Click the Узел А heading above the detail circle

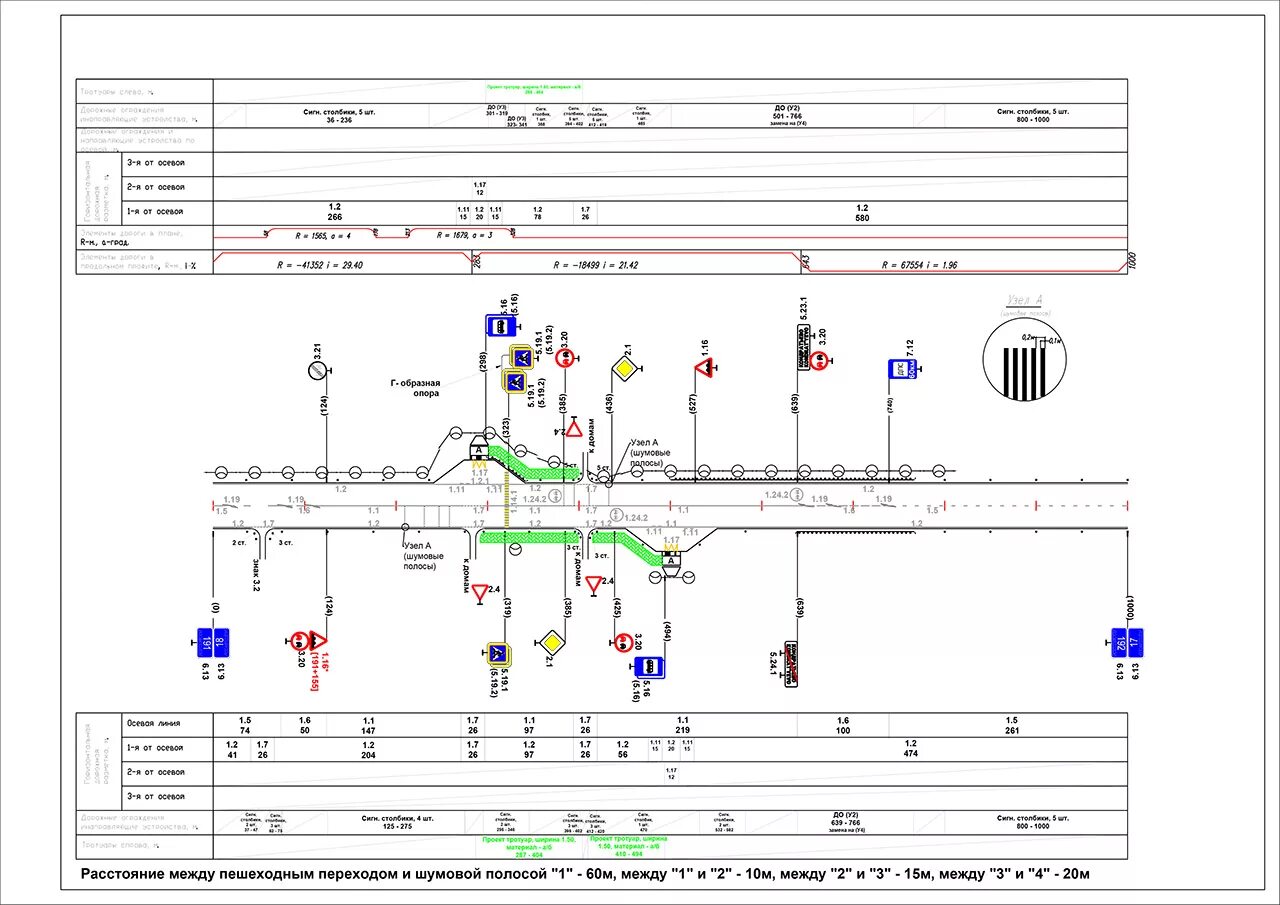click(x=1026, y=300)
